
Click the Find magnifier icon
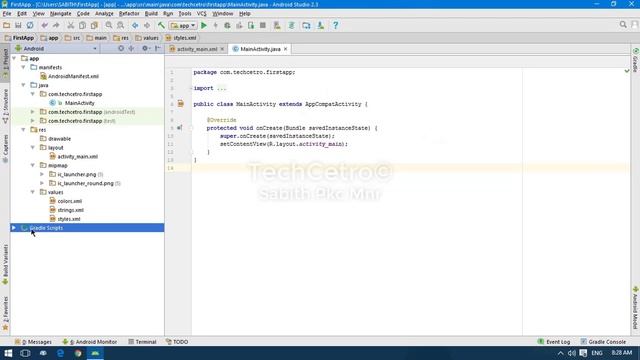pos(109,25)
